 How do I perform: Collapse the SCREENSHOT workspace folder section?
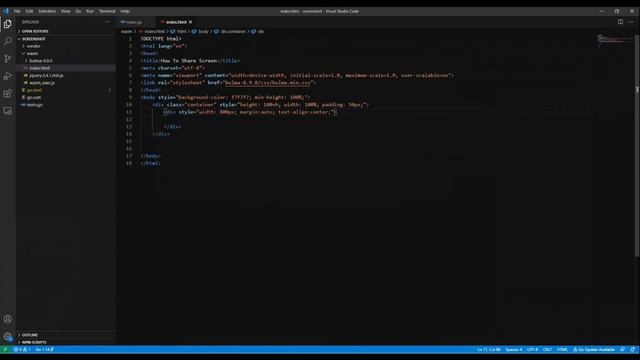[x=66, y=39]
